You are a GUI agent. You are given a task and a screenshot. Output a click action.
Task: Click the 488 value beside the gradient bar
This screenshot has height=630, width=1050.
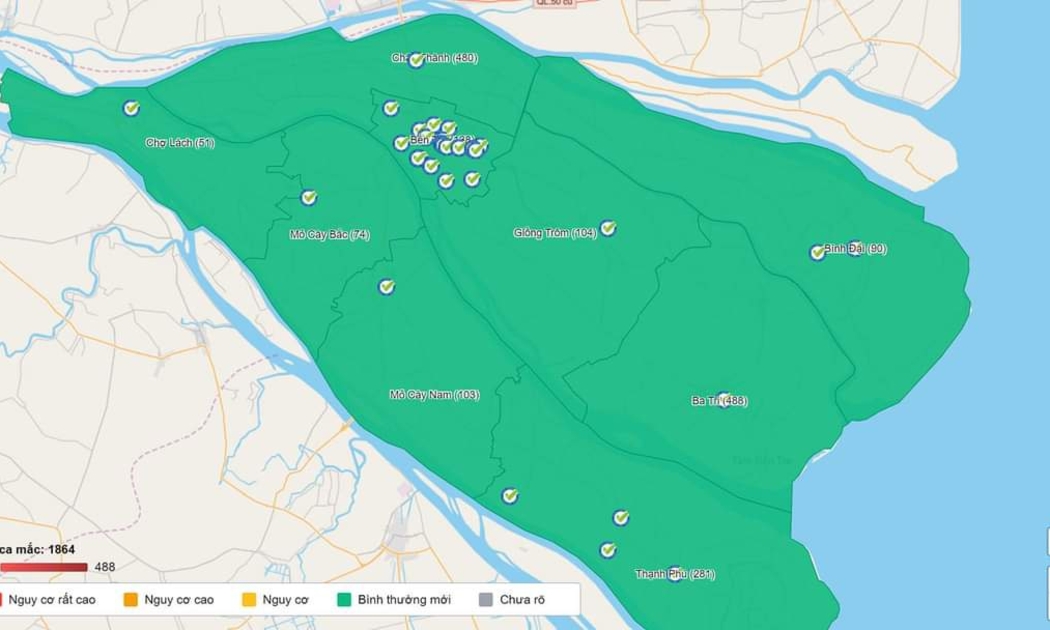(104, 567)
